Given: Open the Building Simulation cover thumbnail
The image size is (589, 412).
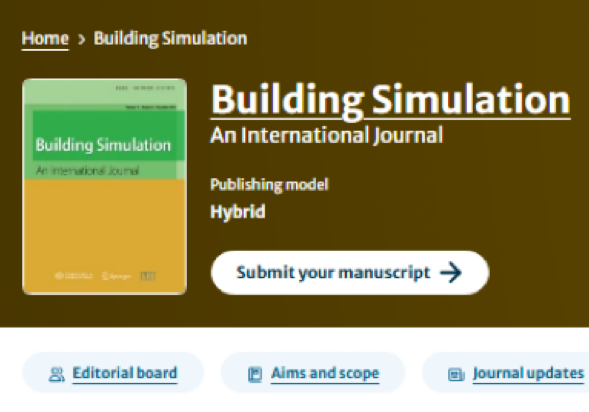Looking at the screenshot, I should 104,187.
